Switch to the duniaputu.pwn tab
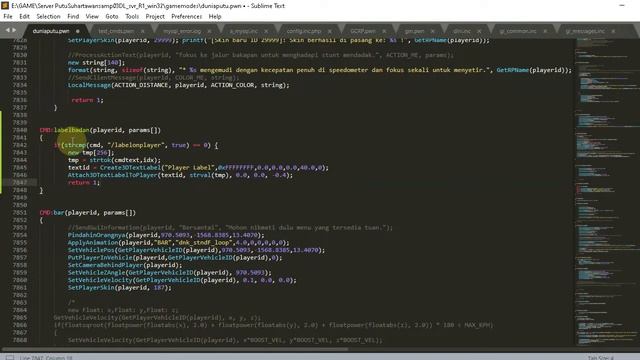 click(51, 31)
